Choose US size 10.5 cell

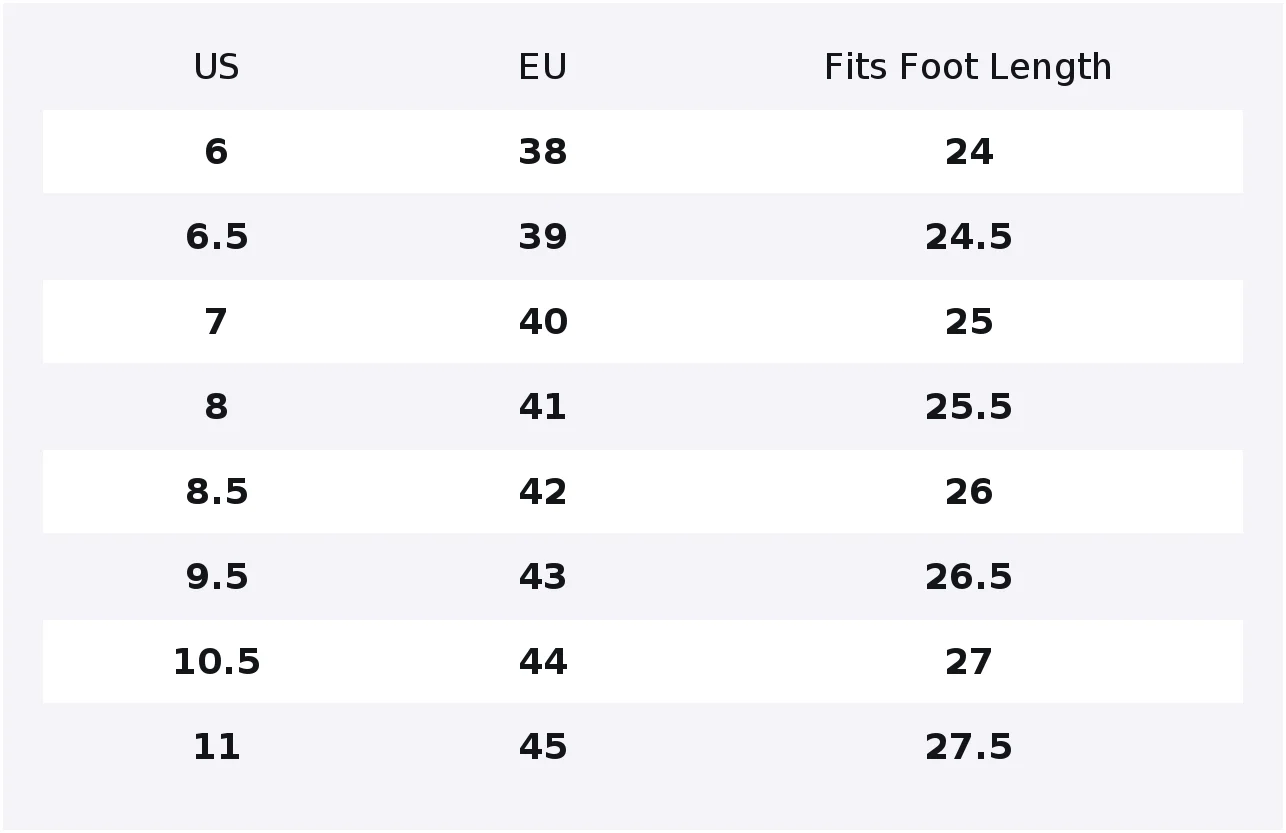click(x=216, y=662)
